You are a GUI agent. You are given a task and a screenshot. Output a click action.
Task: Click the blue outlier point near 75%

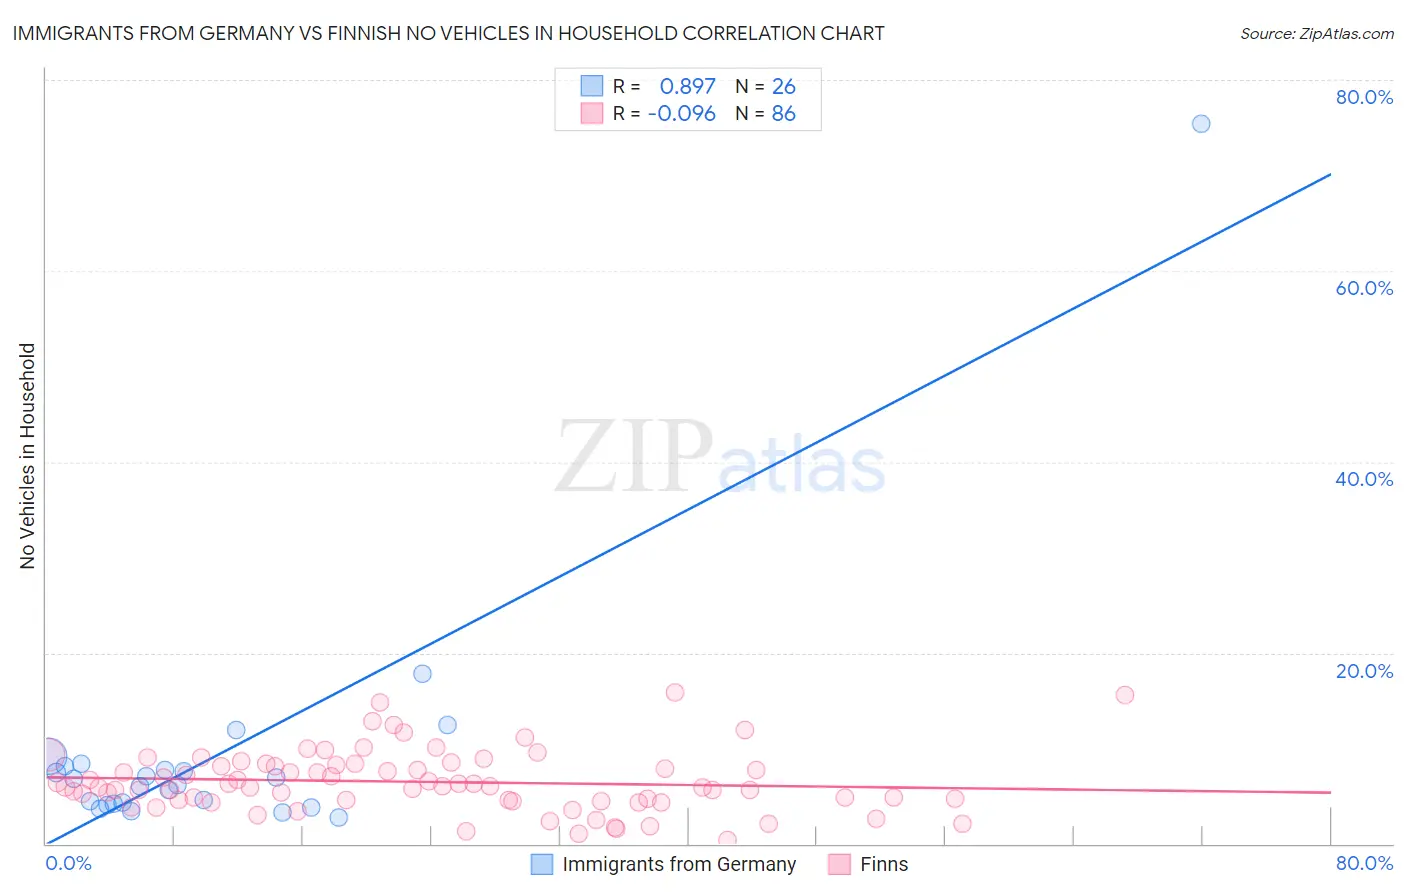[1201, 124]
